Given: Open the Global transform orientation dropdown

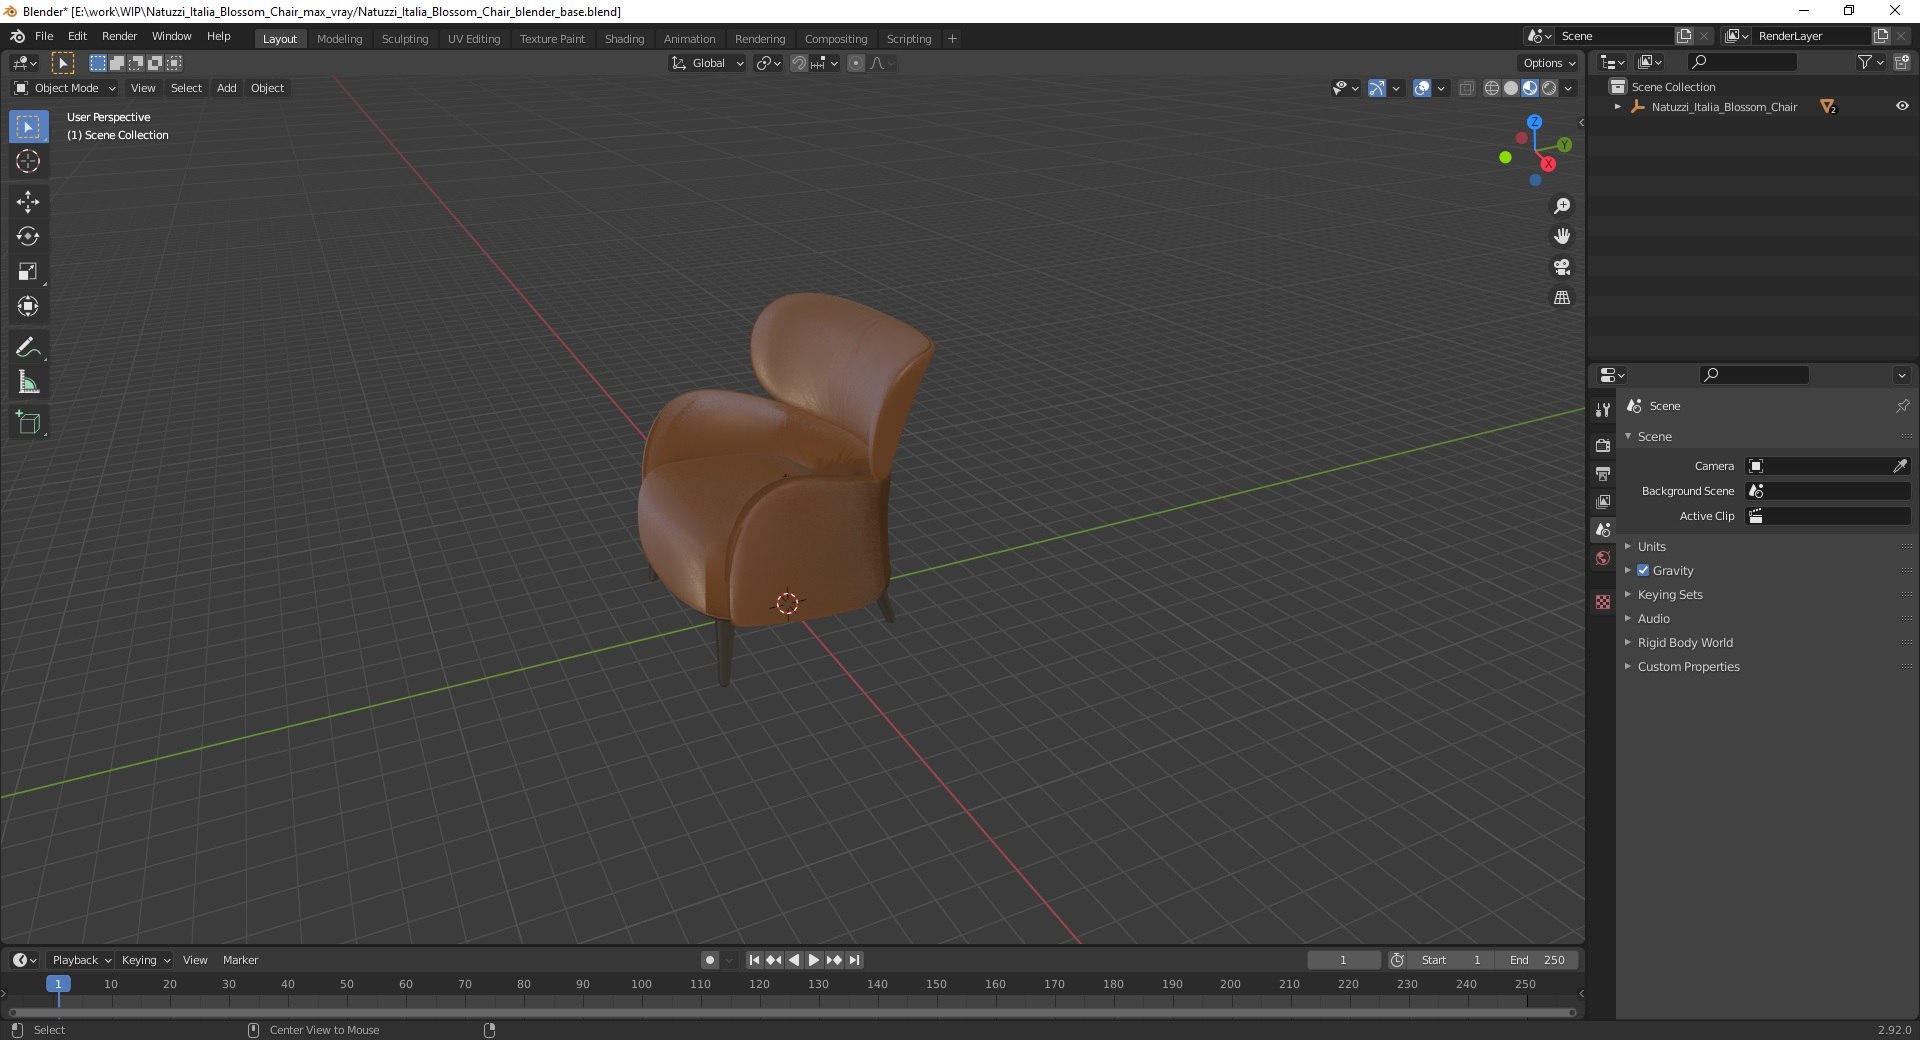Looking at the screenshot, I should (x=707, y=63).
